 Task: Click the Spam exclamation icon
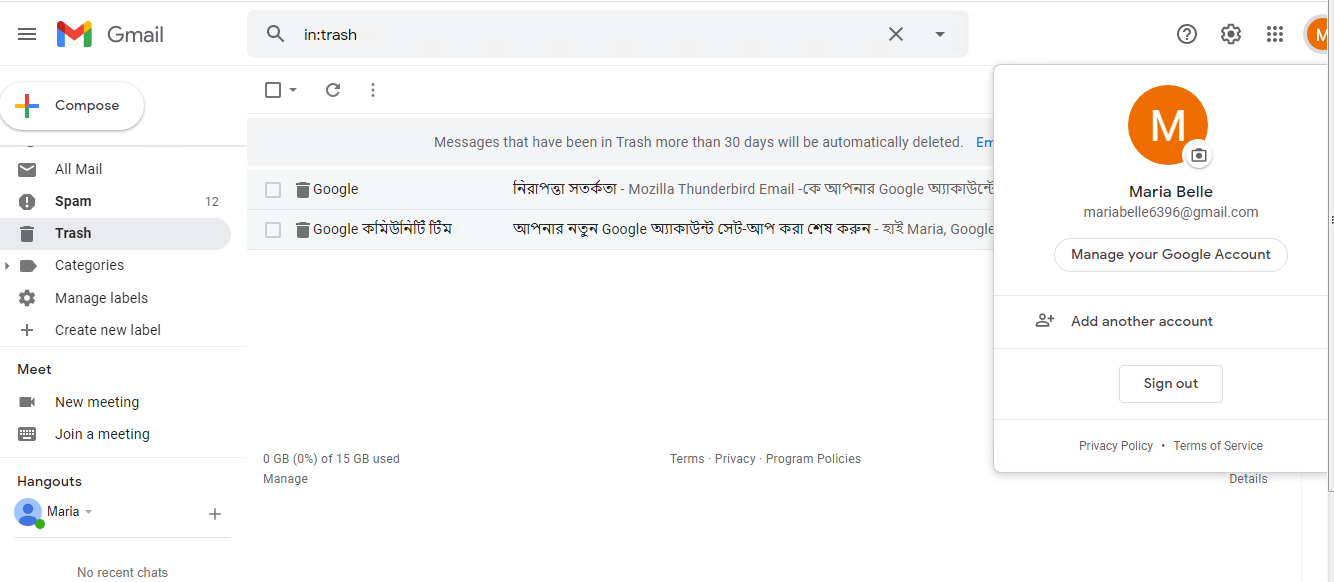tap(27, 201)
